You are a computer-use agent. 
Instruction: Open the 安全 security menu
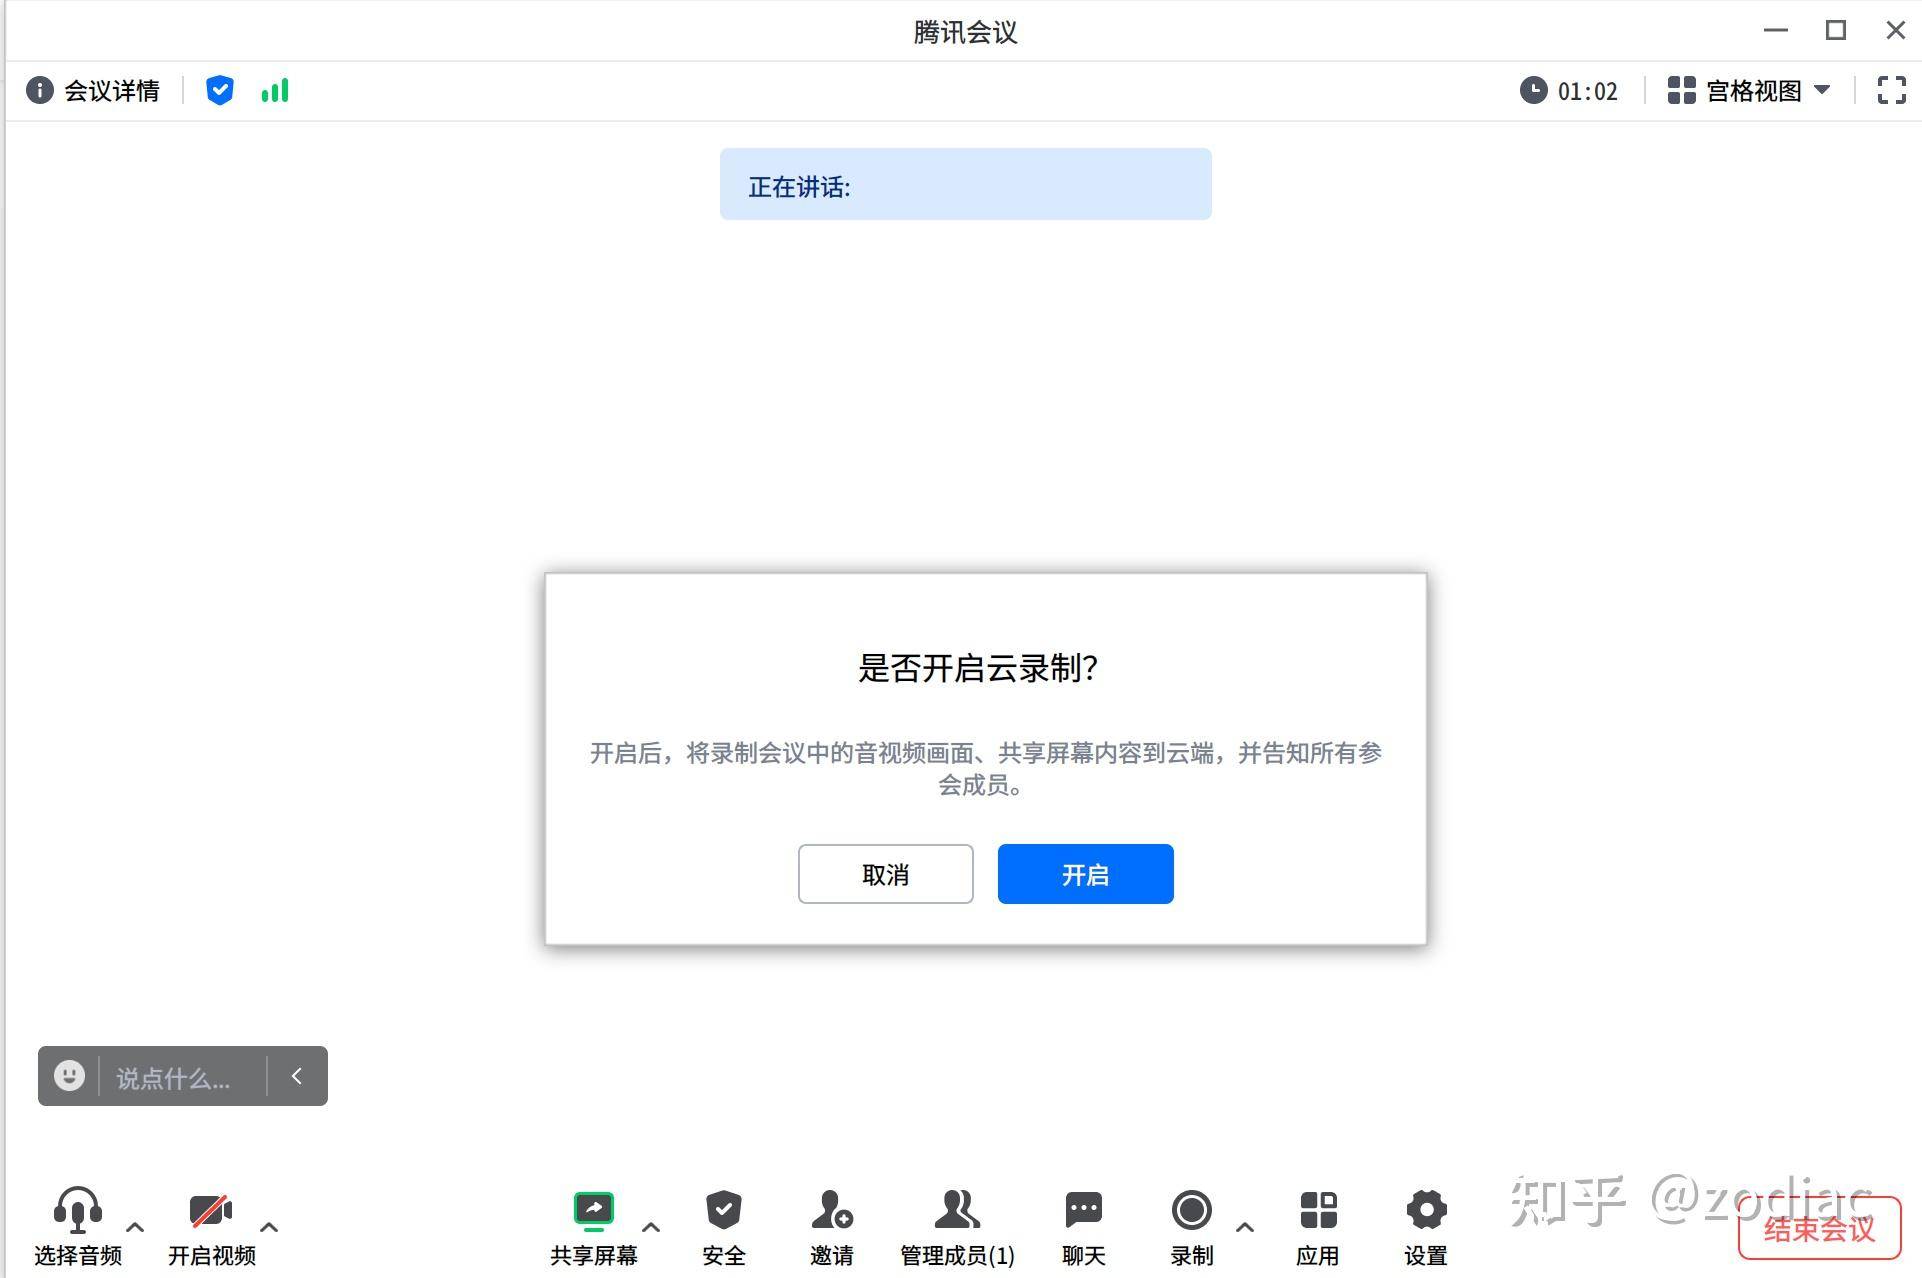coord(724,1227)
